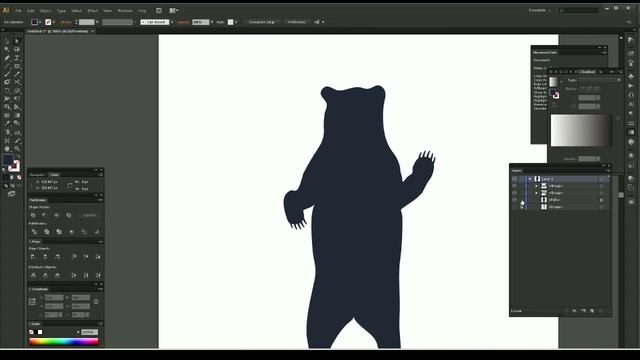Select the Eyedropper tool
640x360 pixels.
tap(7, 124)
